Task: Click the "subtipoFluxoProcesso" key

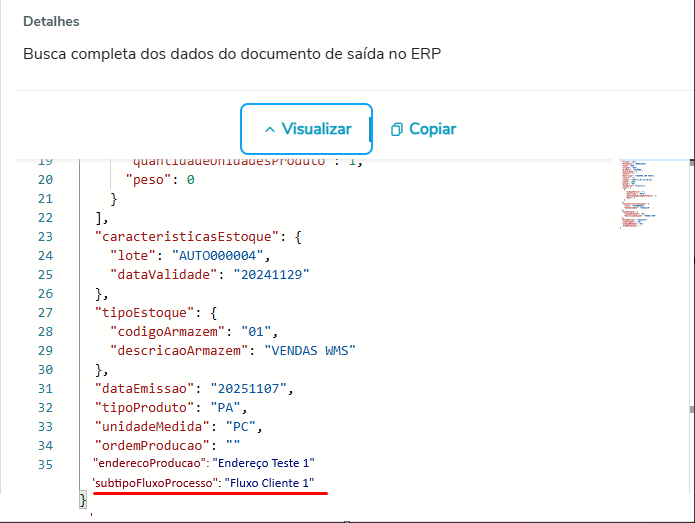Action: [155, 483]
